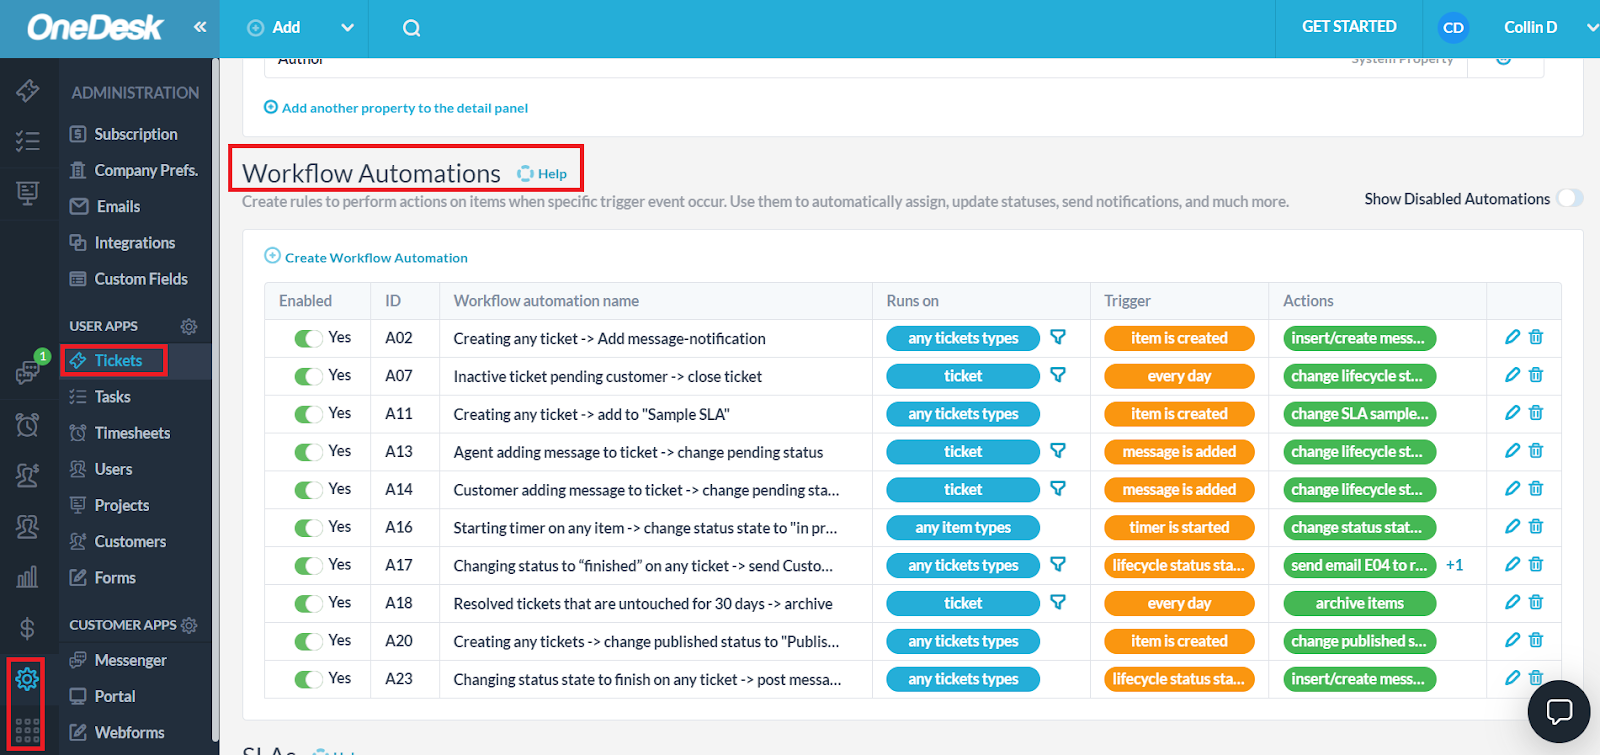1600x755 pixels.
Task: Click 'any item types' tag in A16 row
Action: (x=963, y=527)
